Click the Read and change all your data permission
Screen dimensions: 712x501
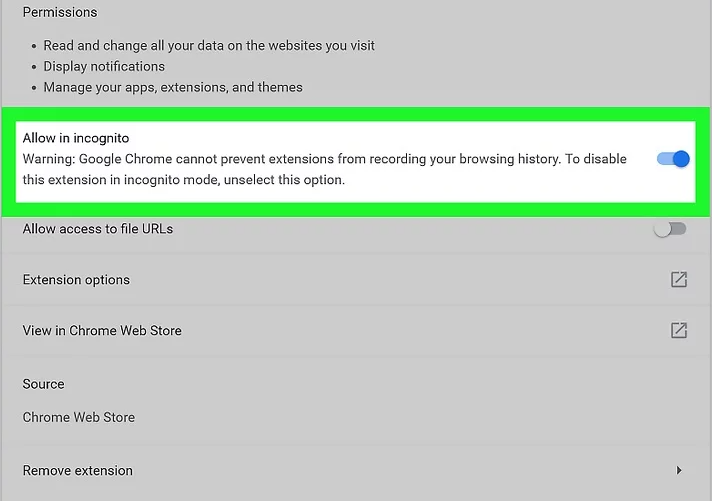(x=209, y=45)
